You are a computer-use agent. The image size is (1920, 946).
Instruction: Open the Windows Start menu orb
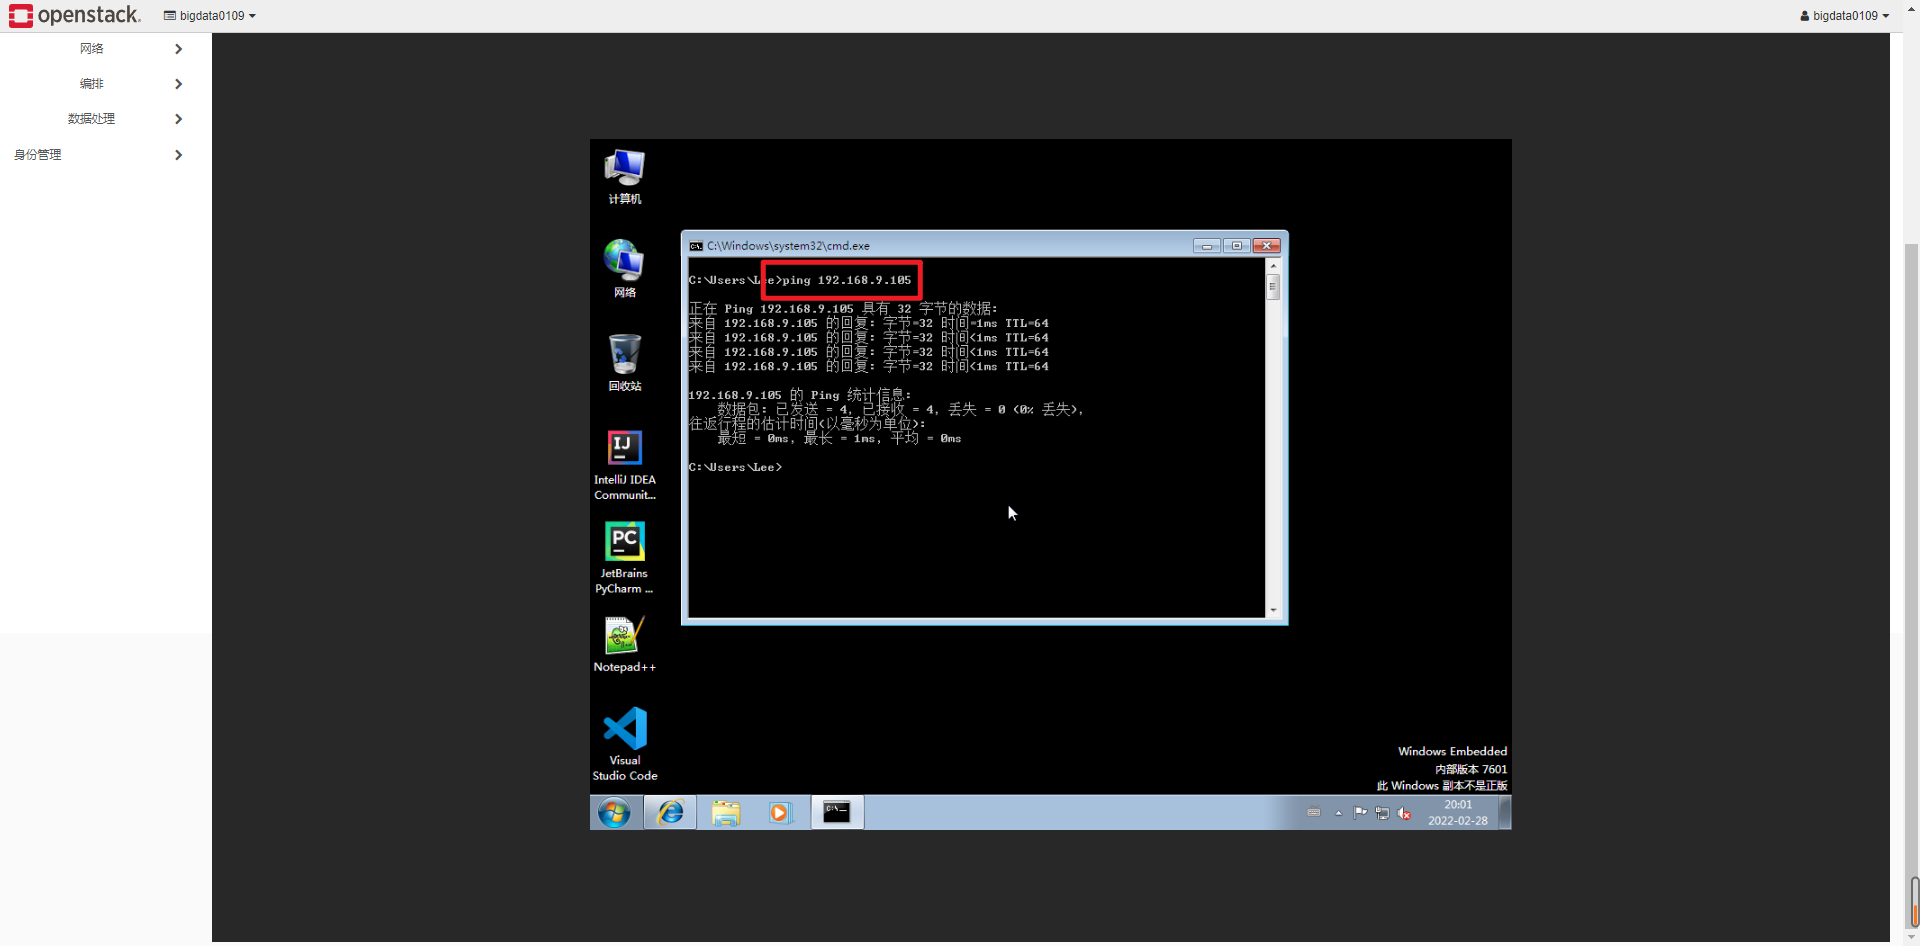tap(614, 813)
